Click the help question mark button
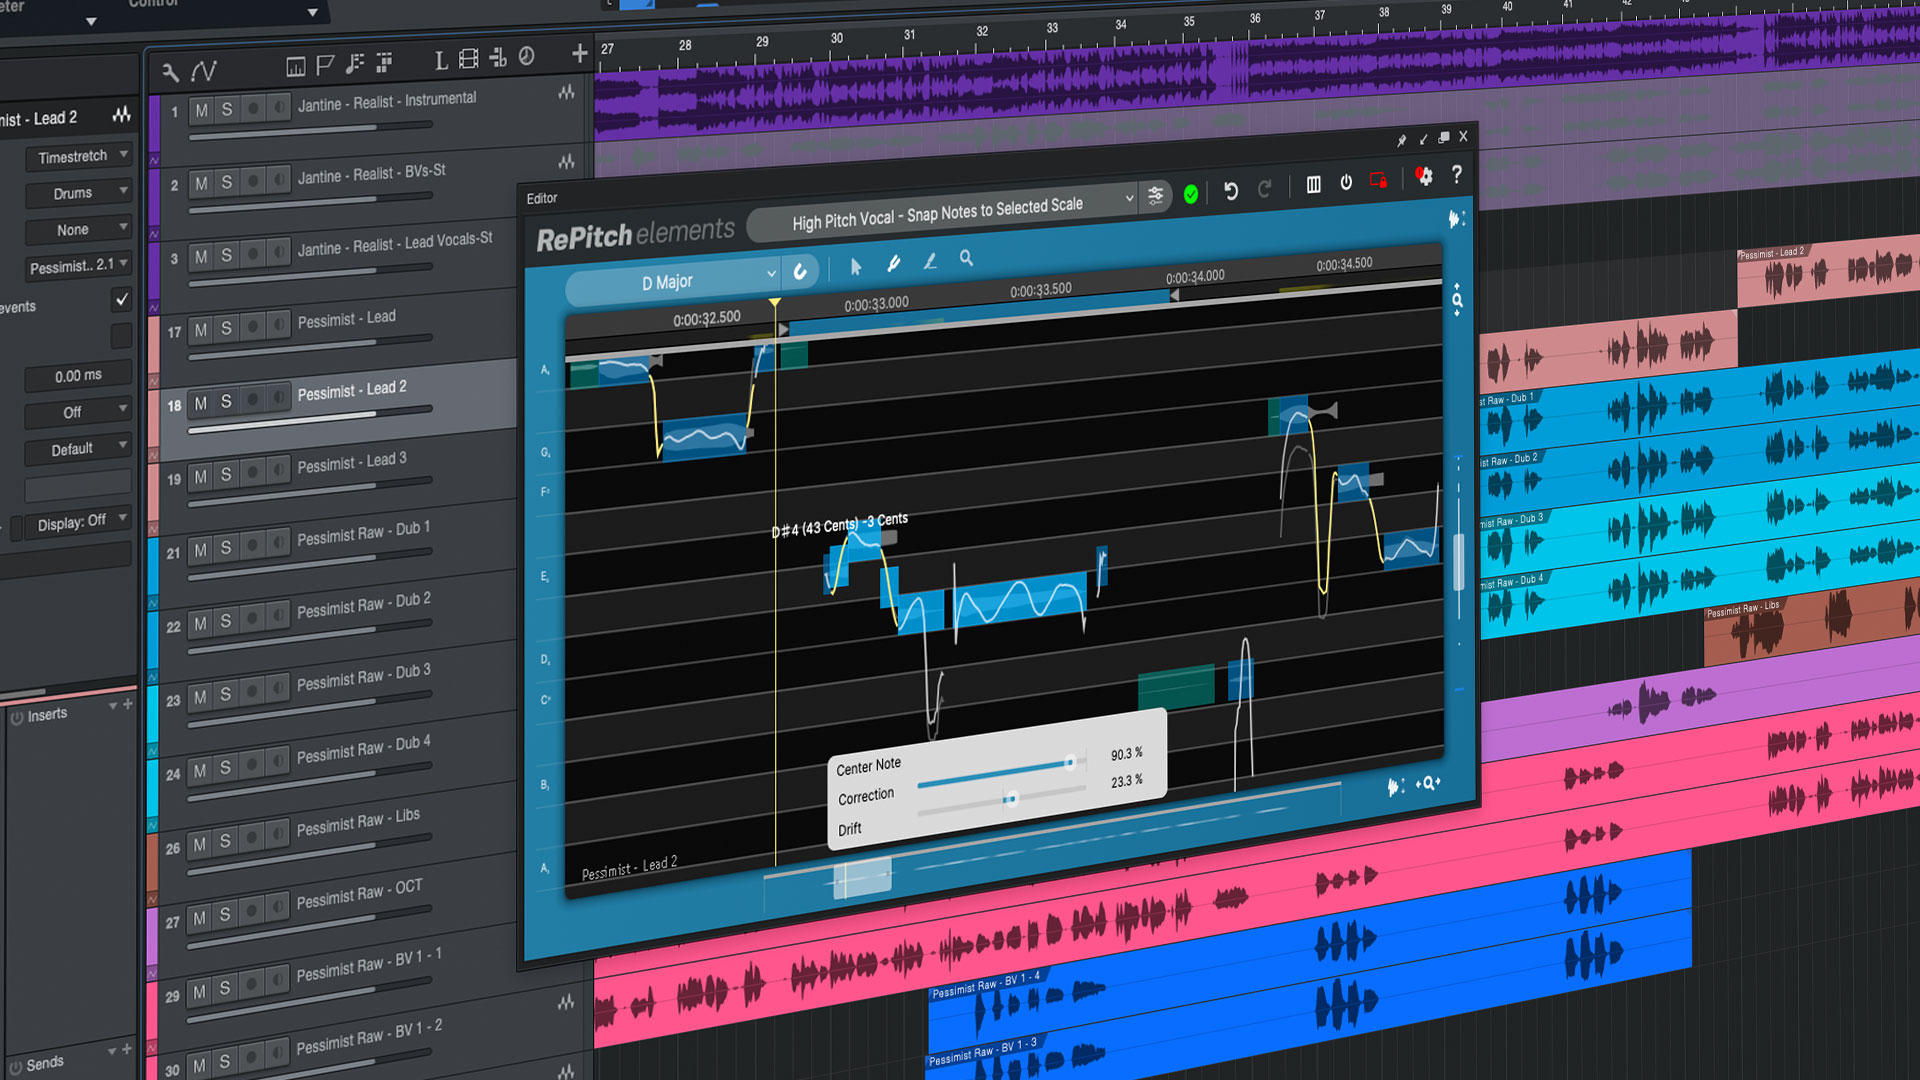The width and height of the screenshot is (1920, 1080). tap(1456, 176)
